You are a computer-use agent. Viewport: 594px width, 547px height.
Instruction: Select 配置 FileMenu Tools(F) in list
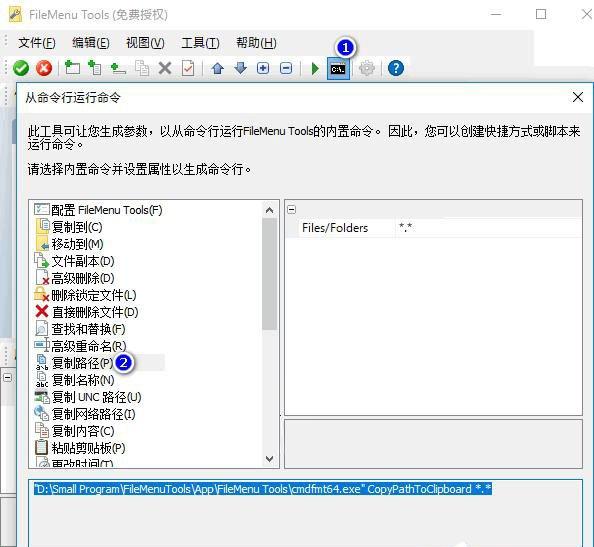pos(98,210)
